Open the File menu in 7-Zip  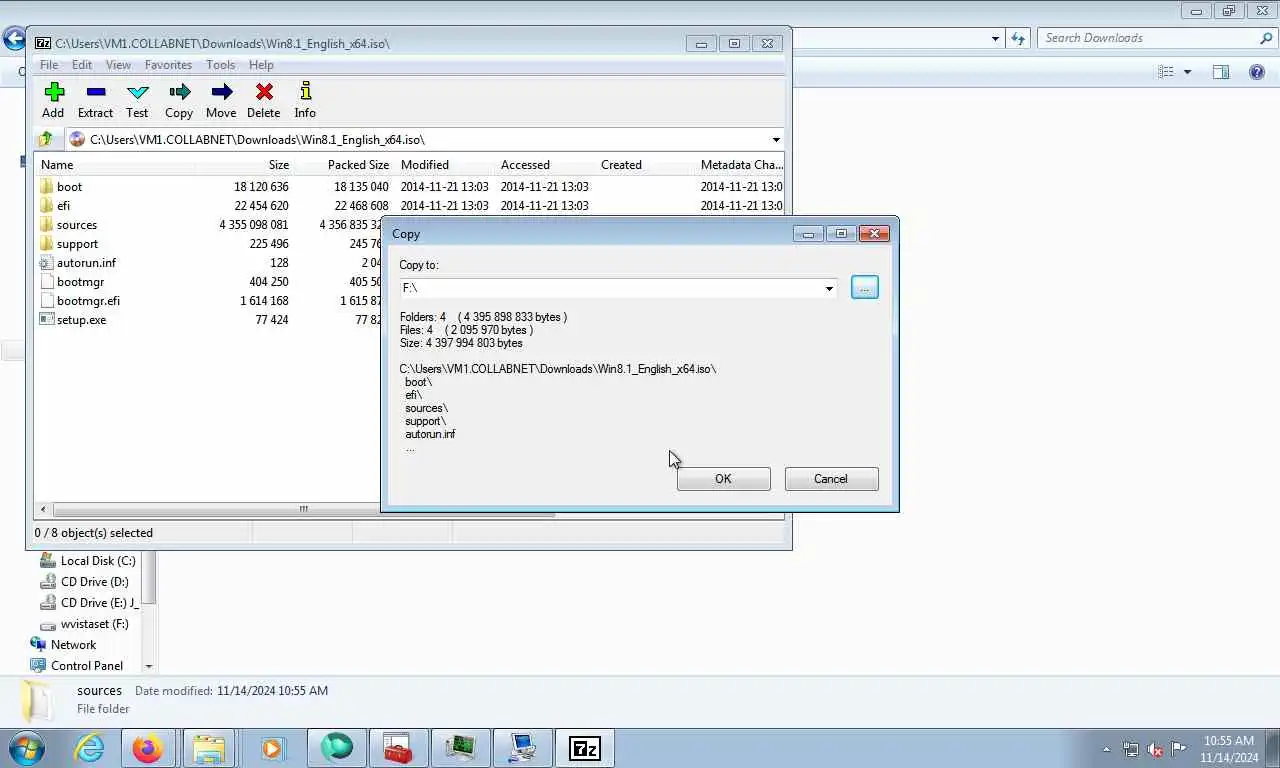(x=48, y=65)
